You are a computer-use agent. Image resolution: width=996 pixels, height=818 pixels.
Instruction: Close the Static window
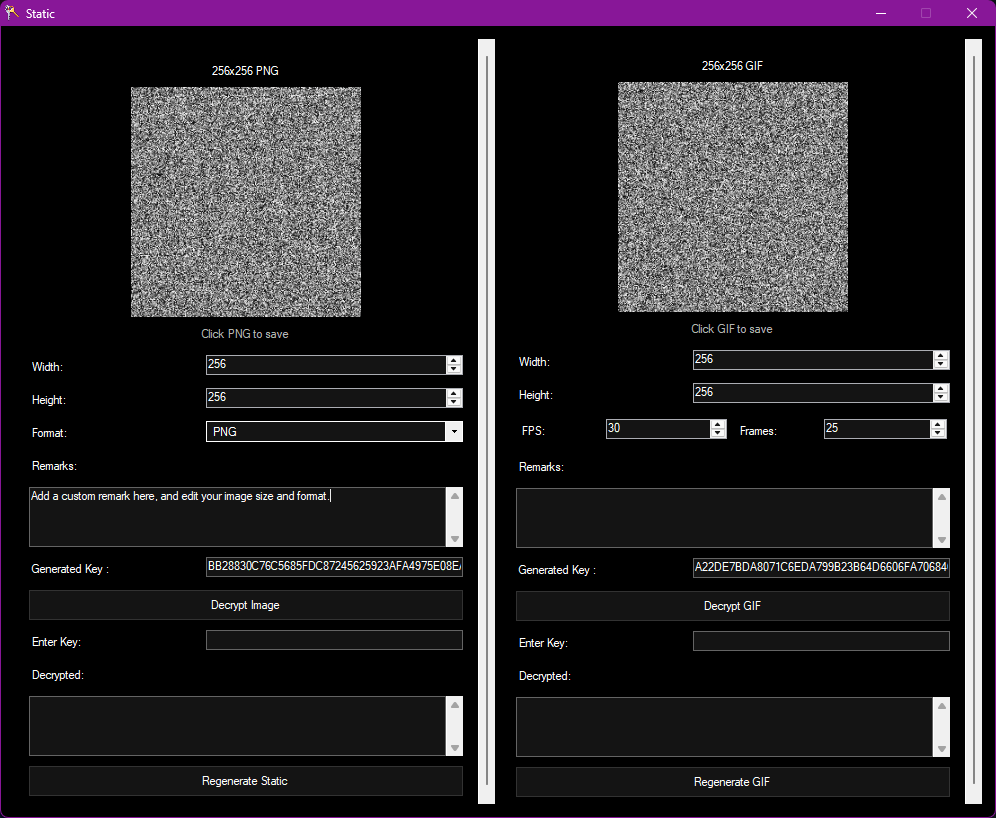[972, 13]
